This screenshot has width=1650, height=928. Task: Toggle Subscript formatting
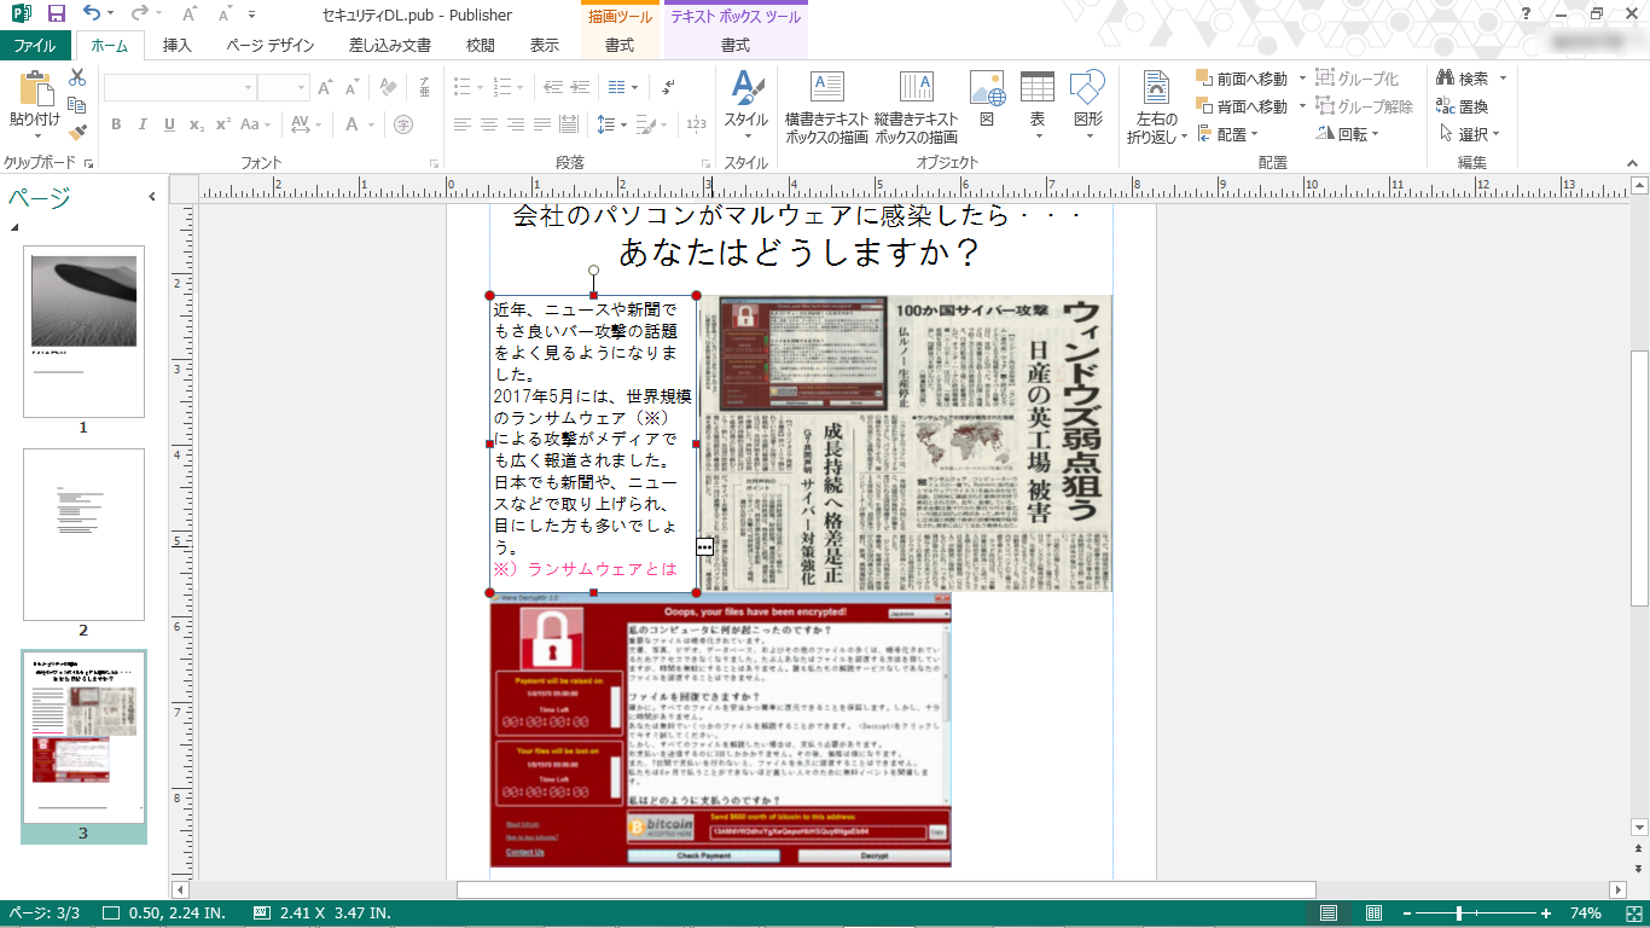coord(196,125)
